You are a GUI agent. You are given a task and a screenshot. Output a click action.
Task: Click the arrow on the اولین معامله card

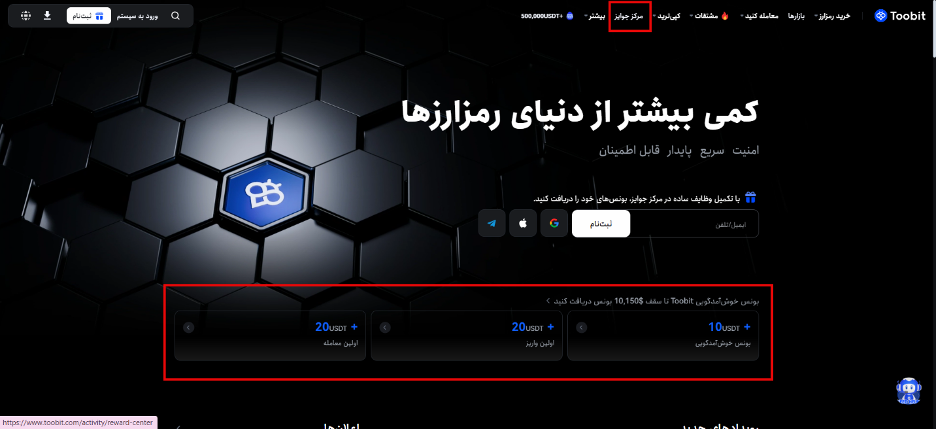[189, 327]
